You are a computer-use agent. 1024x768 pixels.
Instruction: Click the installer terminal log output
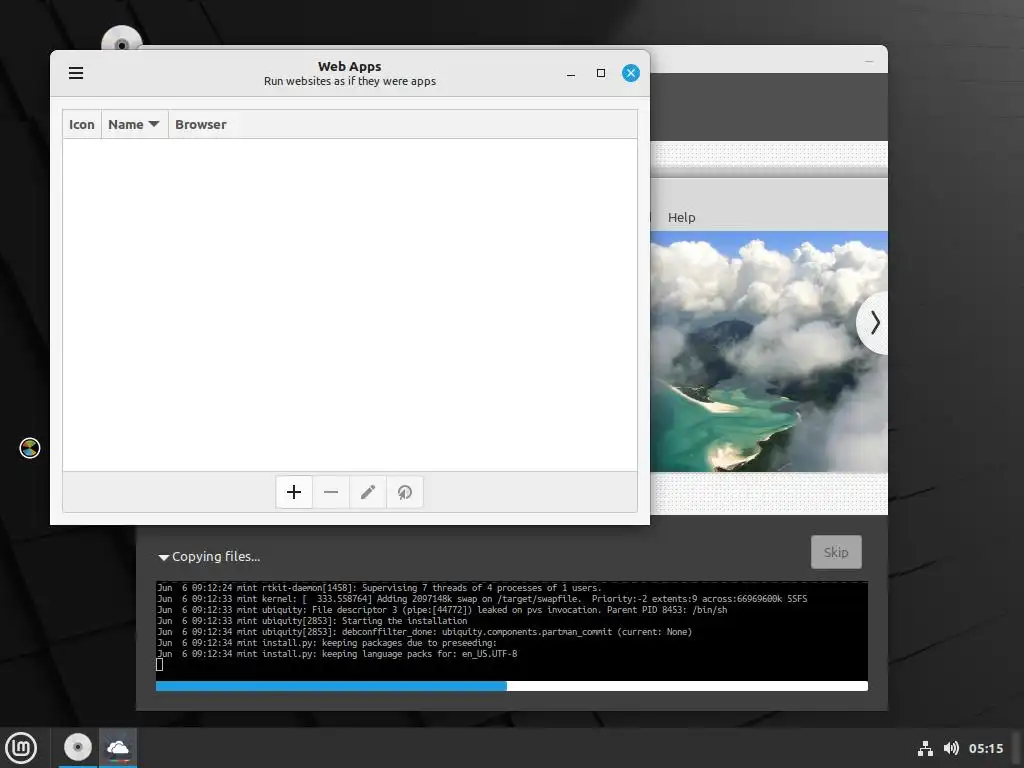[511, 630]
